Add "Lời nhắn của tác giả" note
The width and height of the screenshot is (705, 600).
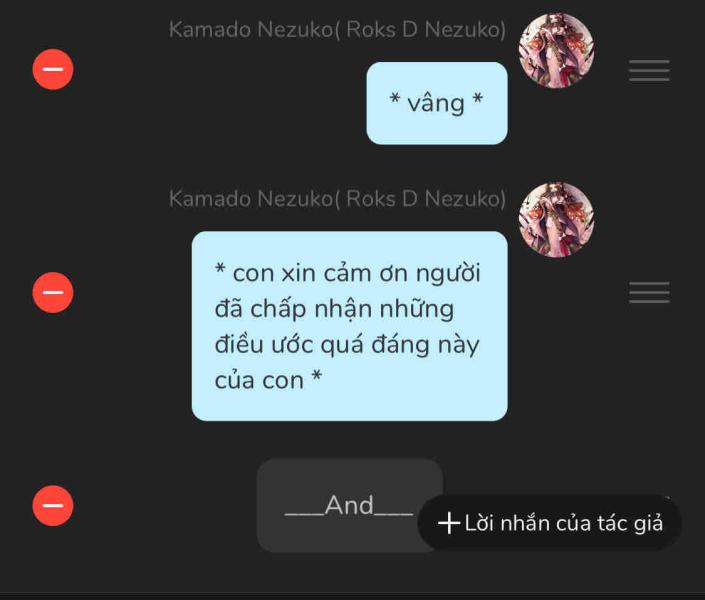549,523
